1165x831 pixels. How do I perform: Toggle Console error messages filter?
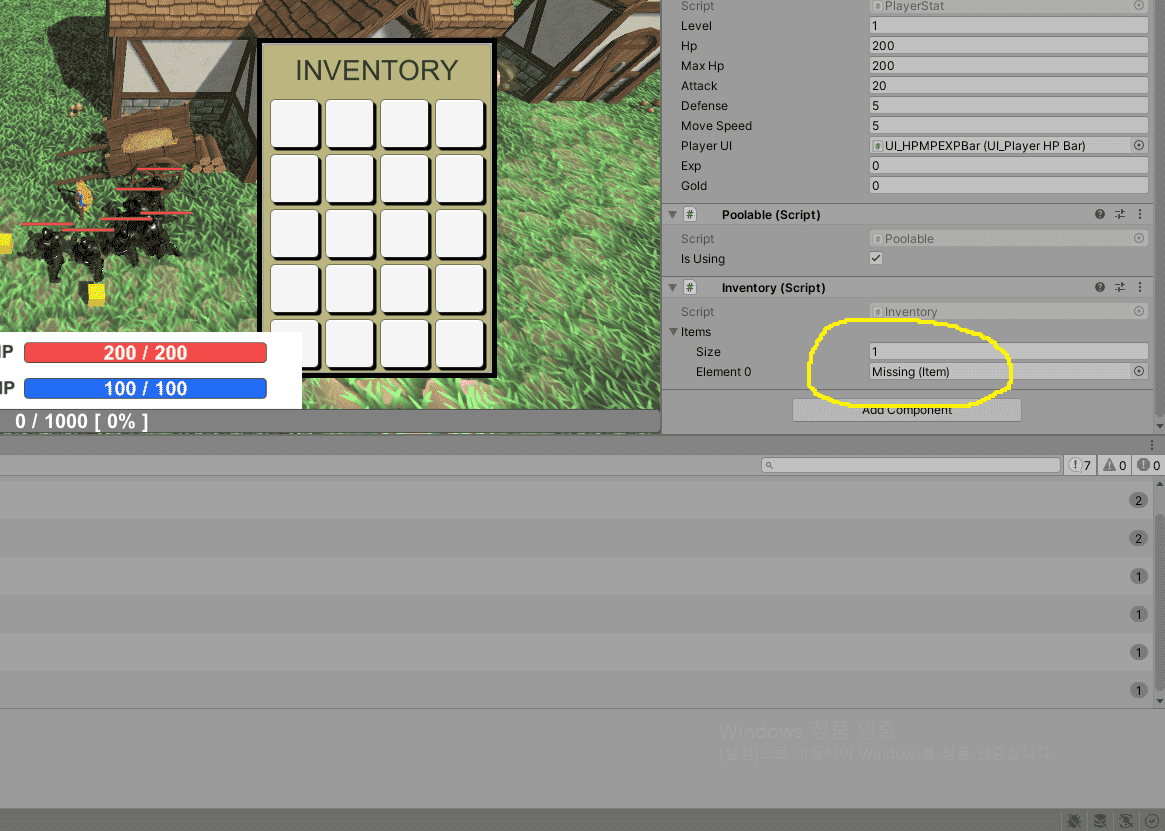pyautogui.click(x=1148, y=465)
